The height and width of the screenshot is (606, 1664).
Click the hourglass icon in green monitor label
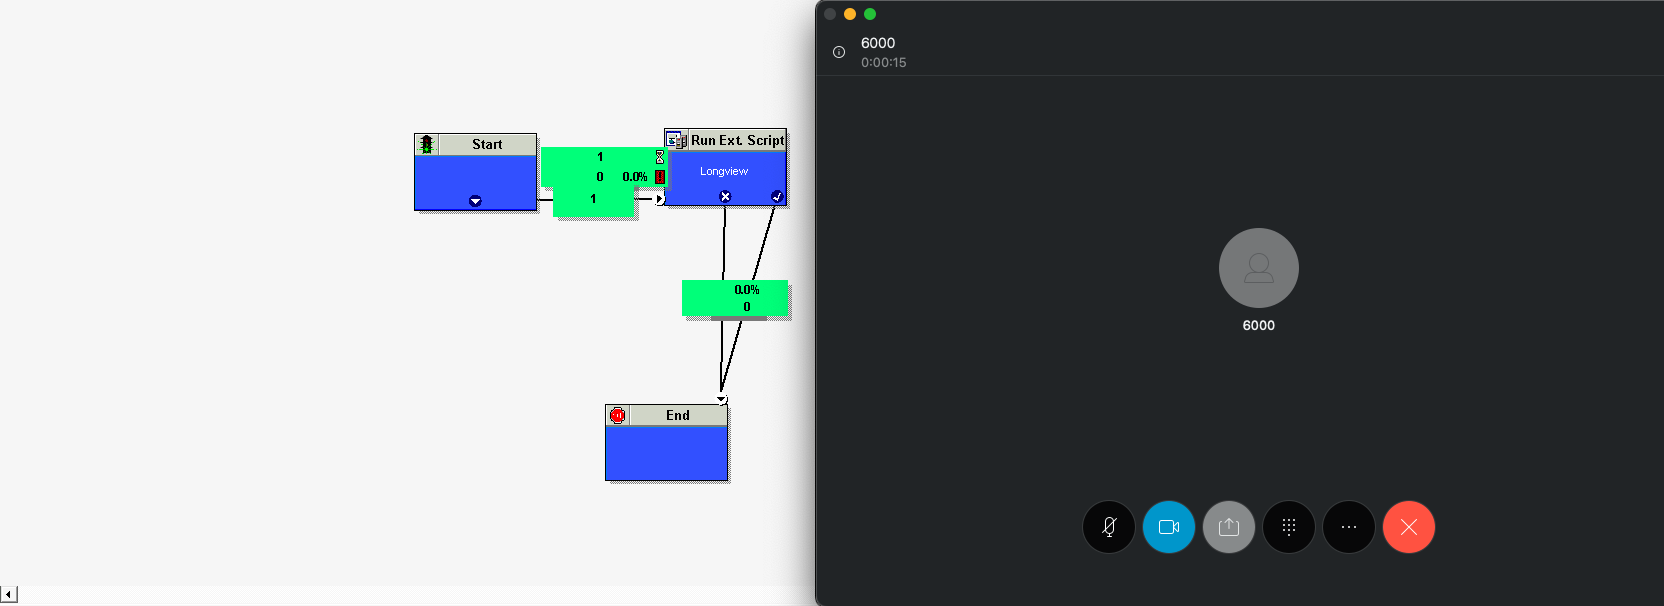[x=660, y=157]
